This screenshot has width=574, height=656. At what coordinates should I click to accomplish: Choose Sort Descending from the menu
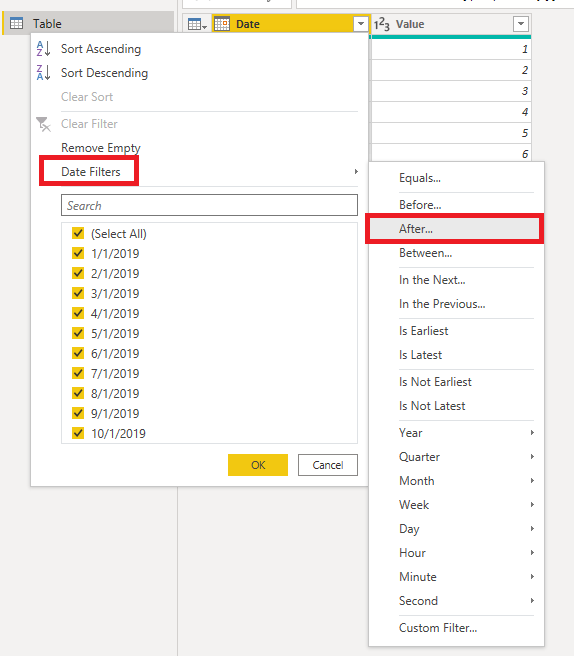coord(104,73)
